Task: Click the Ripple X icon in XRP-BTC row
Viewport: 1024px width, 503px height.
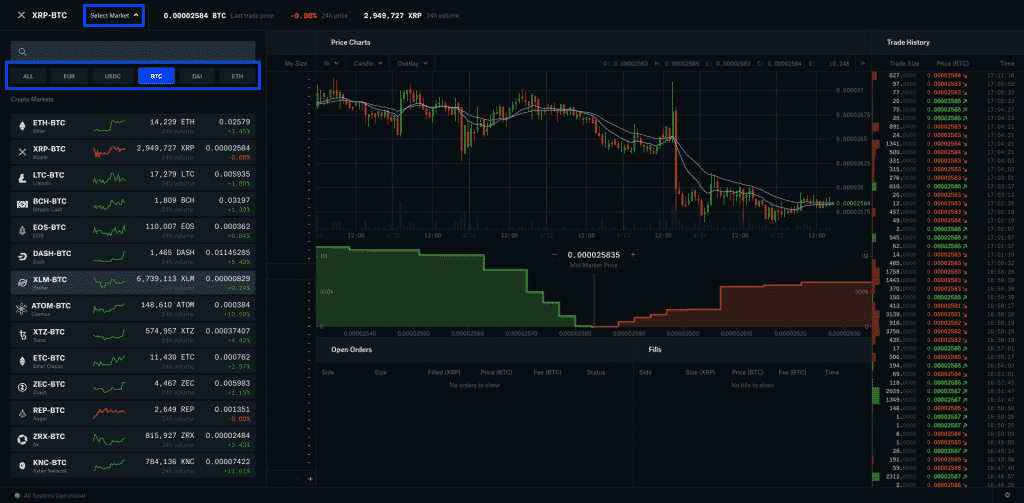Action: click(x=22, y=152)
